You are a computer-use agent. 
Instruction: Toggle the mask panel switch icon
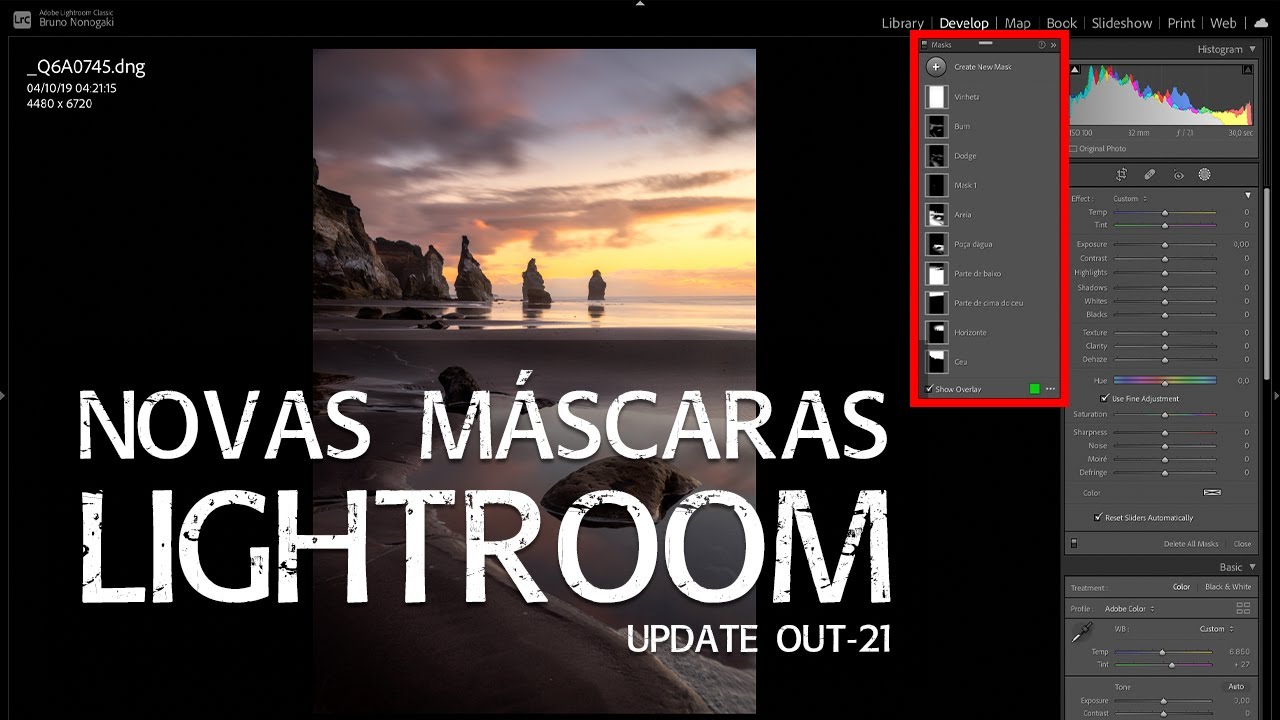coord(1074,544)
